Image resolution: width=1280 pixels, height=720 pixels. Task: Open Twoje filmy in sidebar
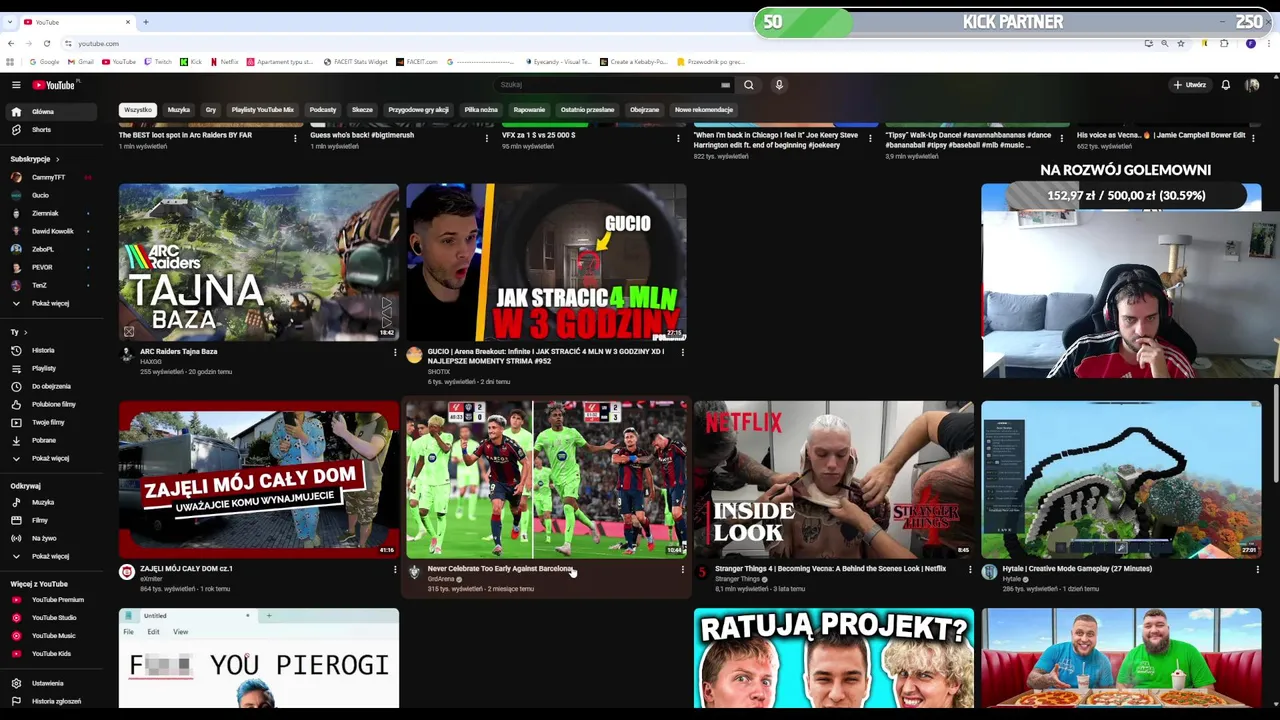50,422
